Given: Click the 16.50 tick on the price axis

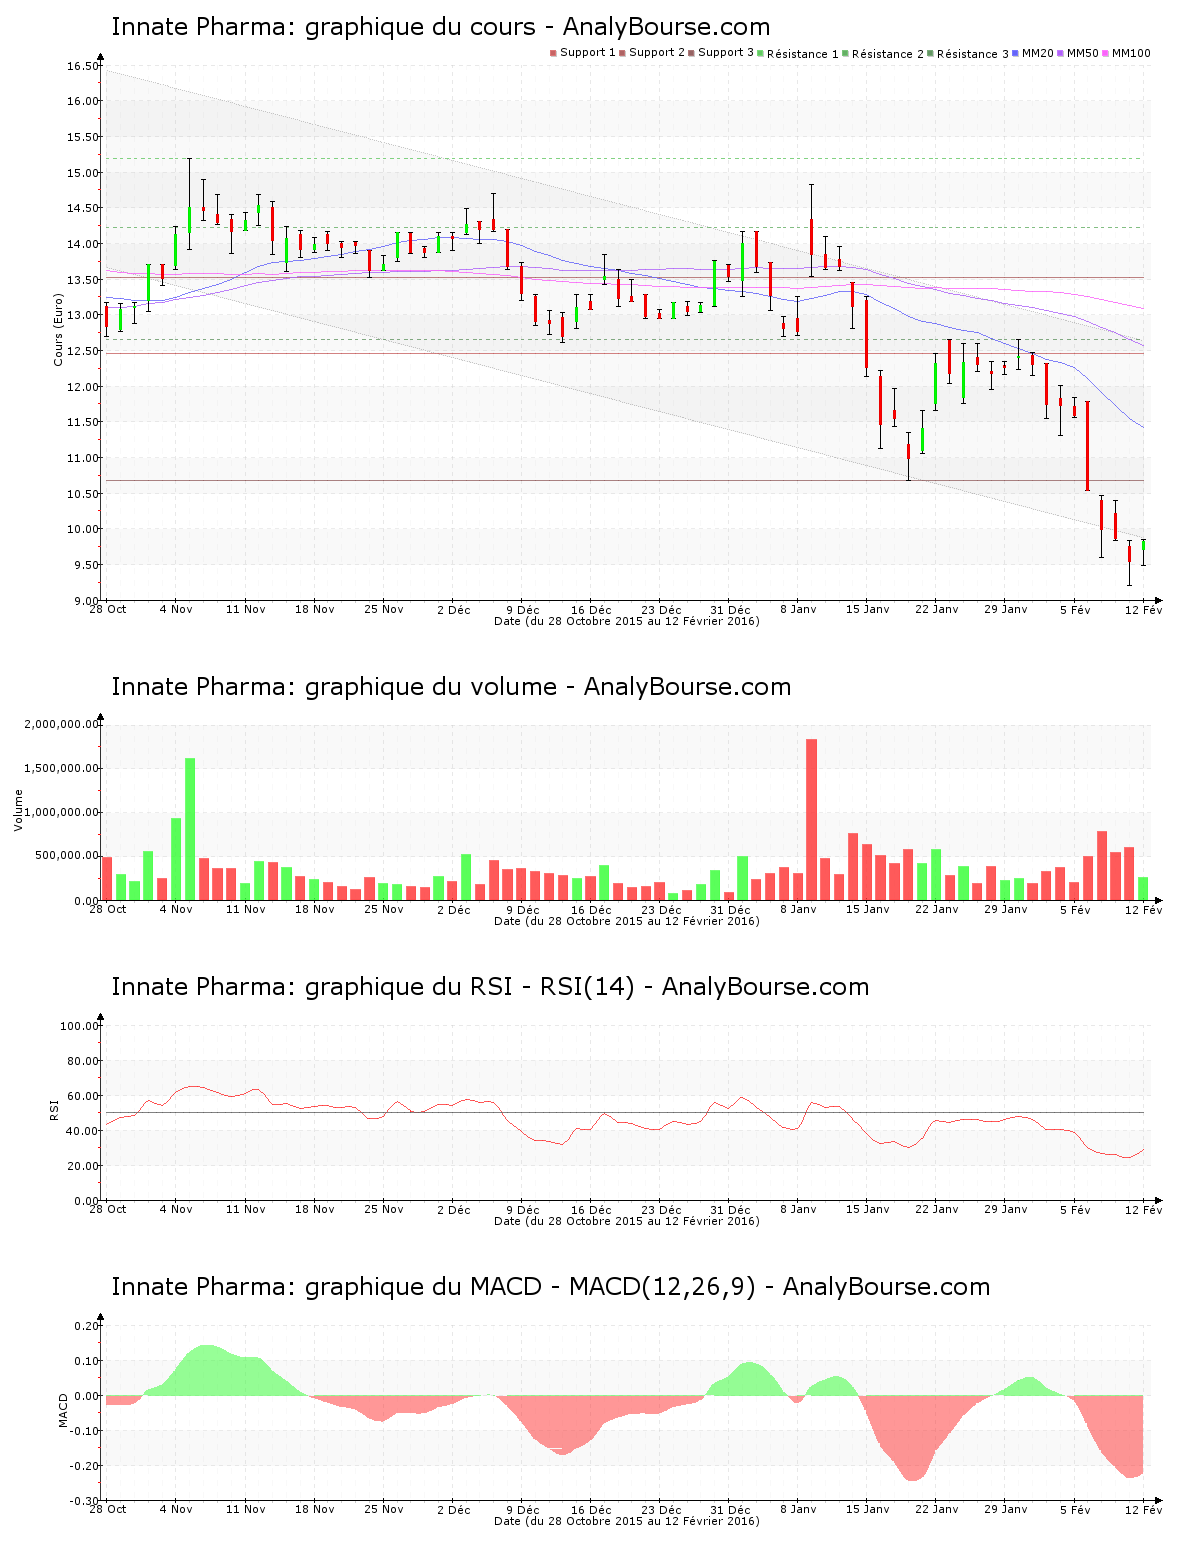Looking at the screenshot, I should coord(82,66).
